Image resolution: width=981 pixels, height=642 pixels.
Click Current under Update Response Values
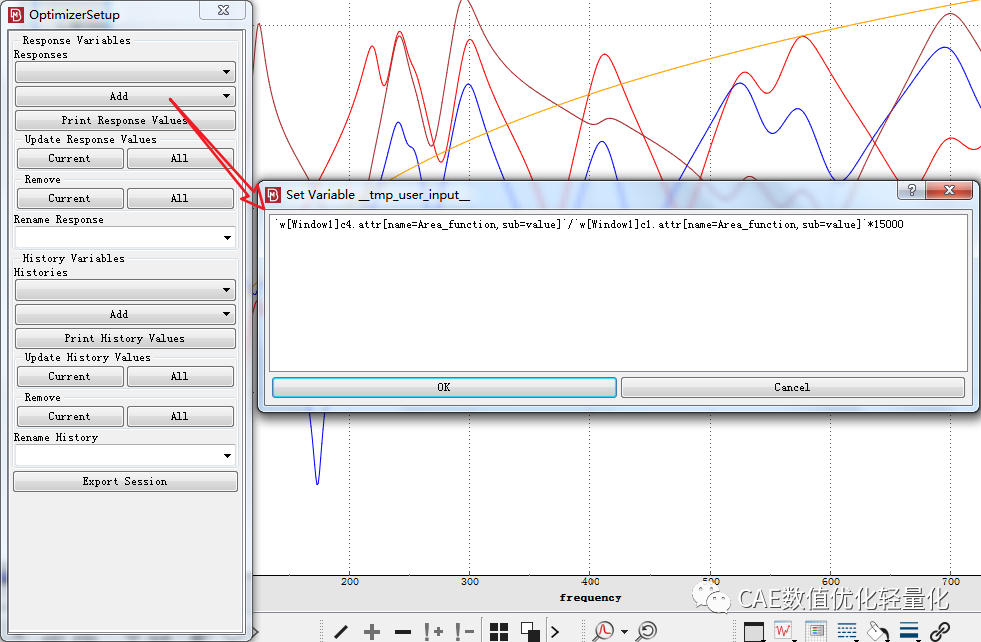[70, 158]
